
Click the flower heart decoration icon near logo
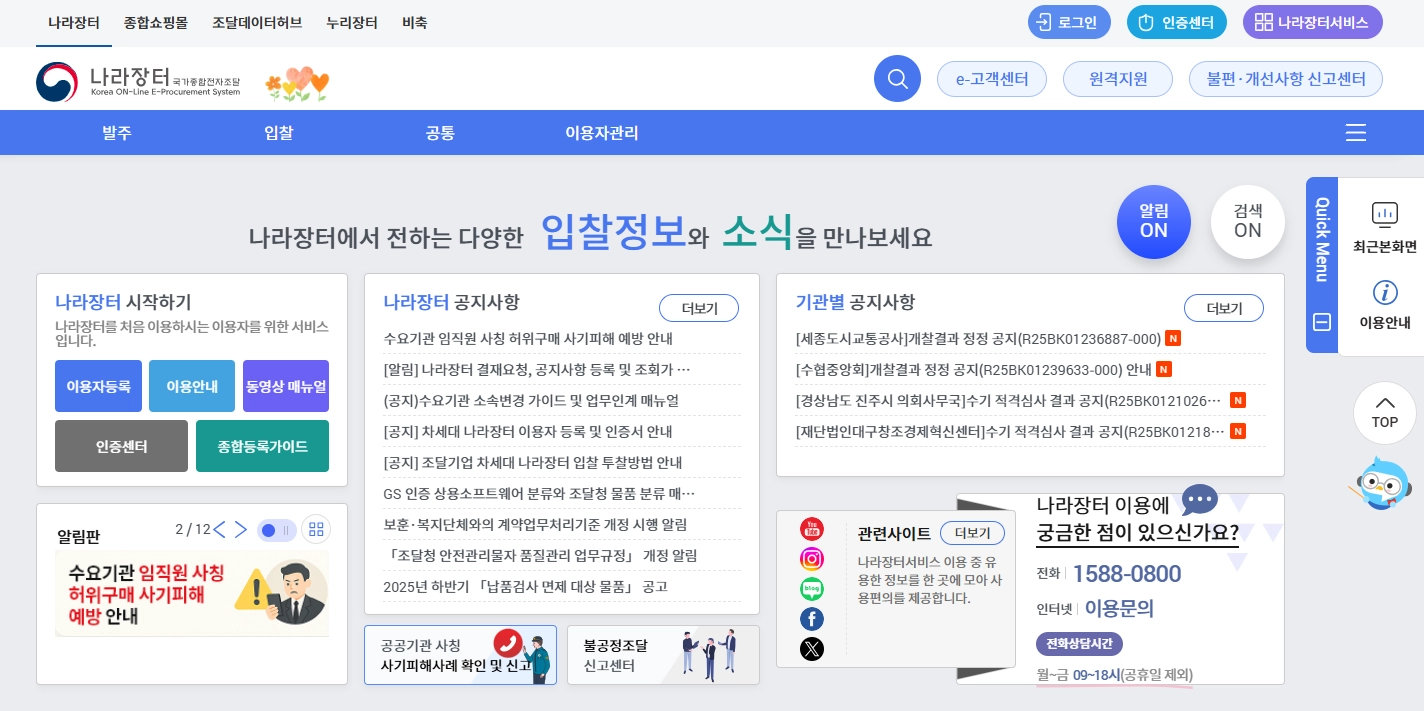(x=297, y=85)
